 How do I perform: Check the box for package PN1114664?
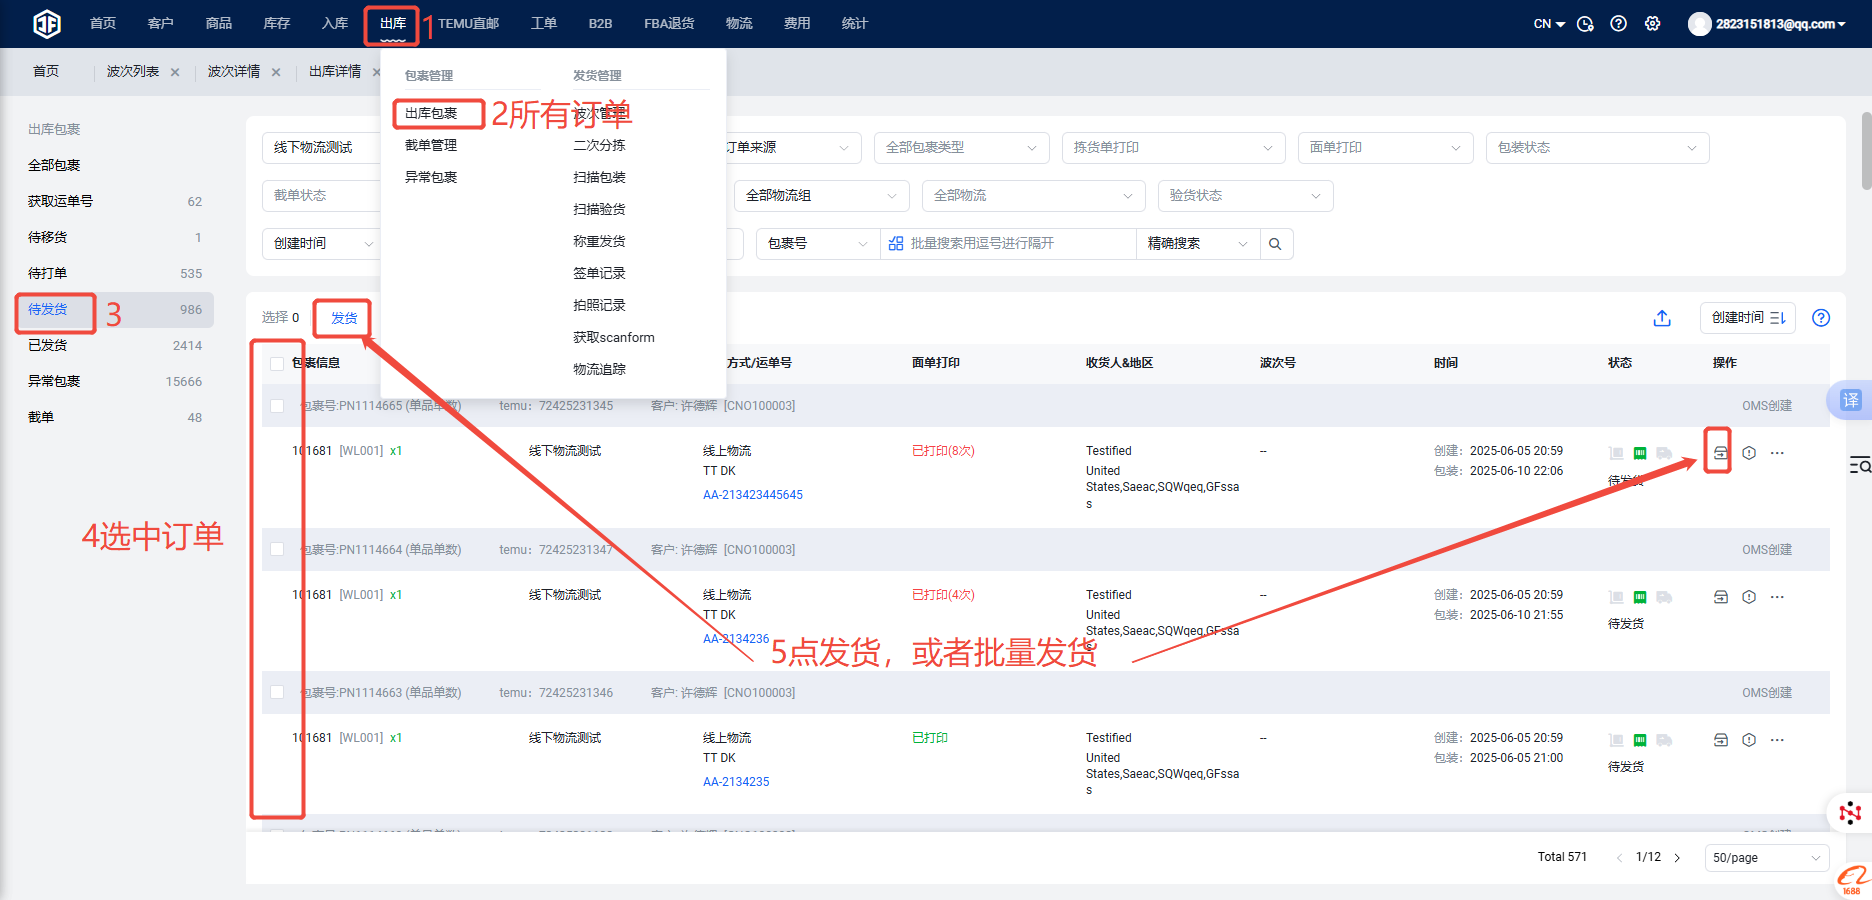coord(277,549)
